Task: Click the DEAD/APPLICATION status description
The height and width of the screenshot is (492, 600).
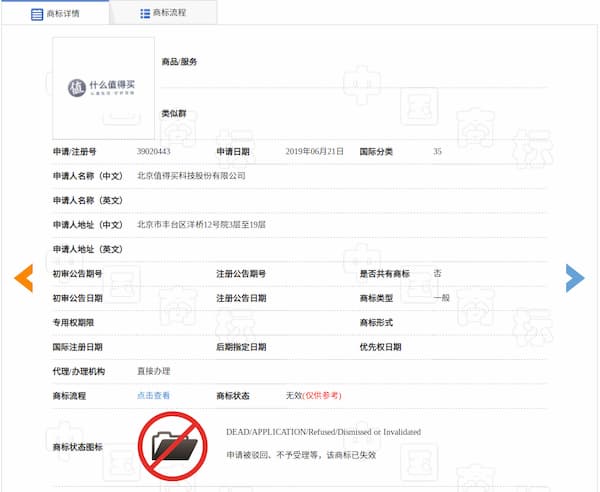Action: [x=323, y=432]
